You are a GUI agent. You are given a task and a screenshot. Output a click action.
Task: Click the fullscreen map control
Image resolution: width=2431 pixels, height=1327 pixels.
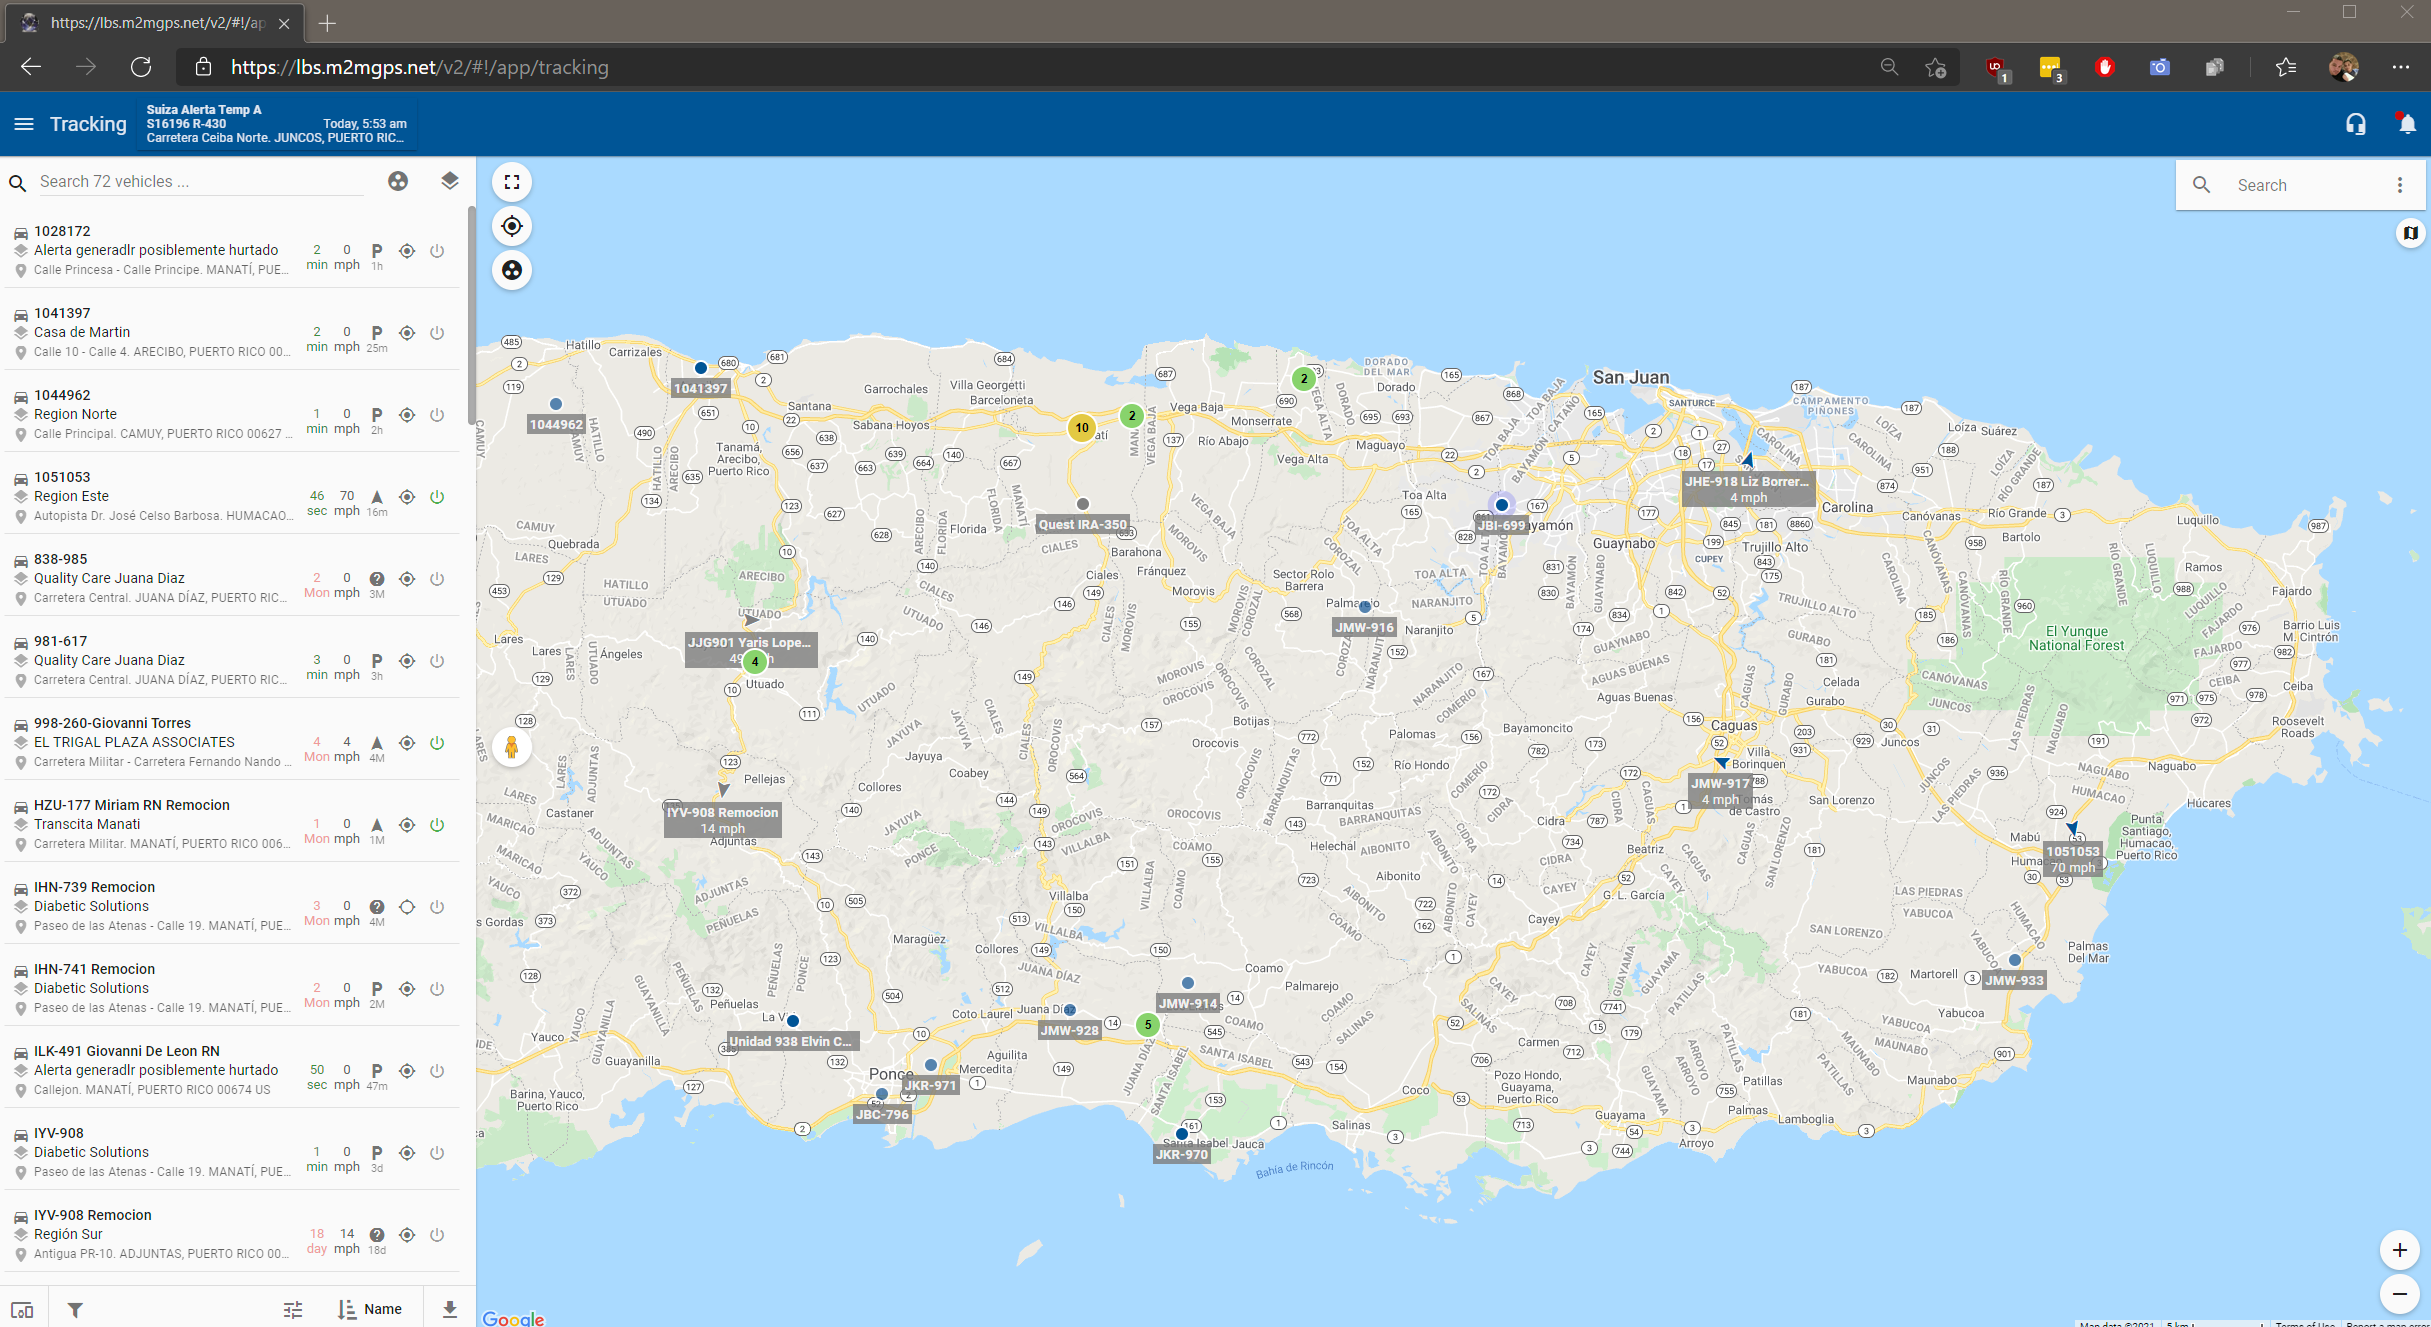tap(512, 182)
